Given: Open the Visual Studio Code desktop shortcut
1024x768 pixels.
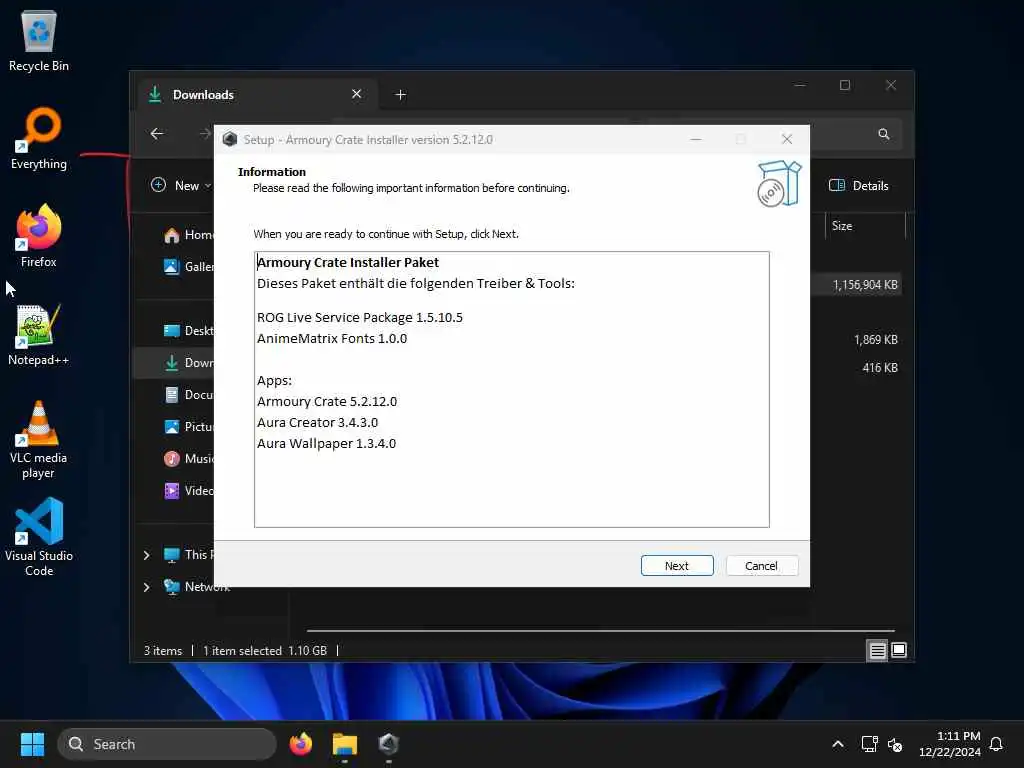Looking at the screenshot, I should (39, 537).
